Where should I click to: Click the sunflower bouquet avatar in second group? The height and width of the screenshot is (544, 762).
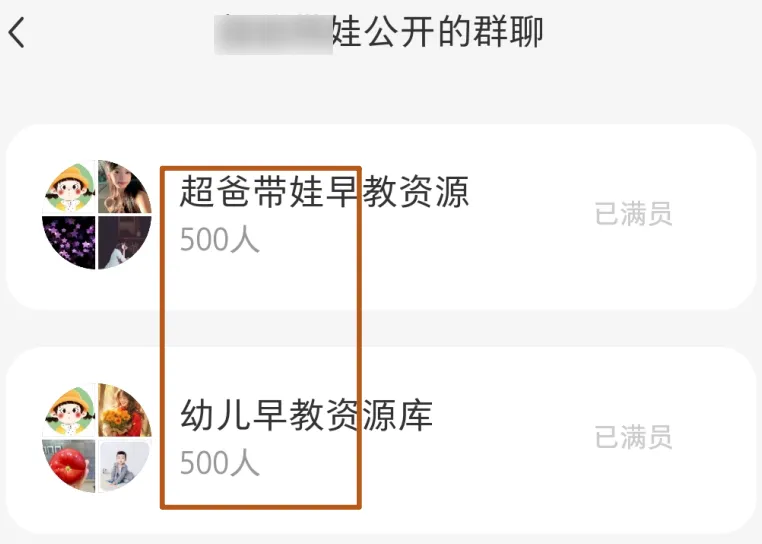click(x=125, y=410)
